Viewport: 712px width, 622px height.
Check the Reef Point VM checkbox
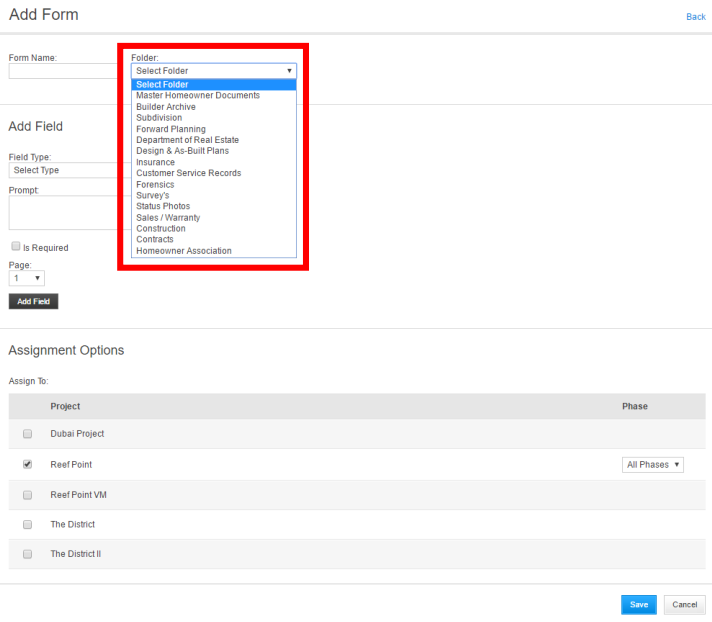click(x=28, y=495)
